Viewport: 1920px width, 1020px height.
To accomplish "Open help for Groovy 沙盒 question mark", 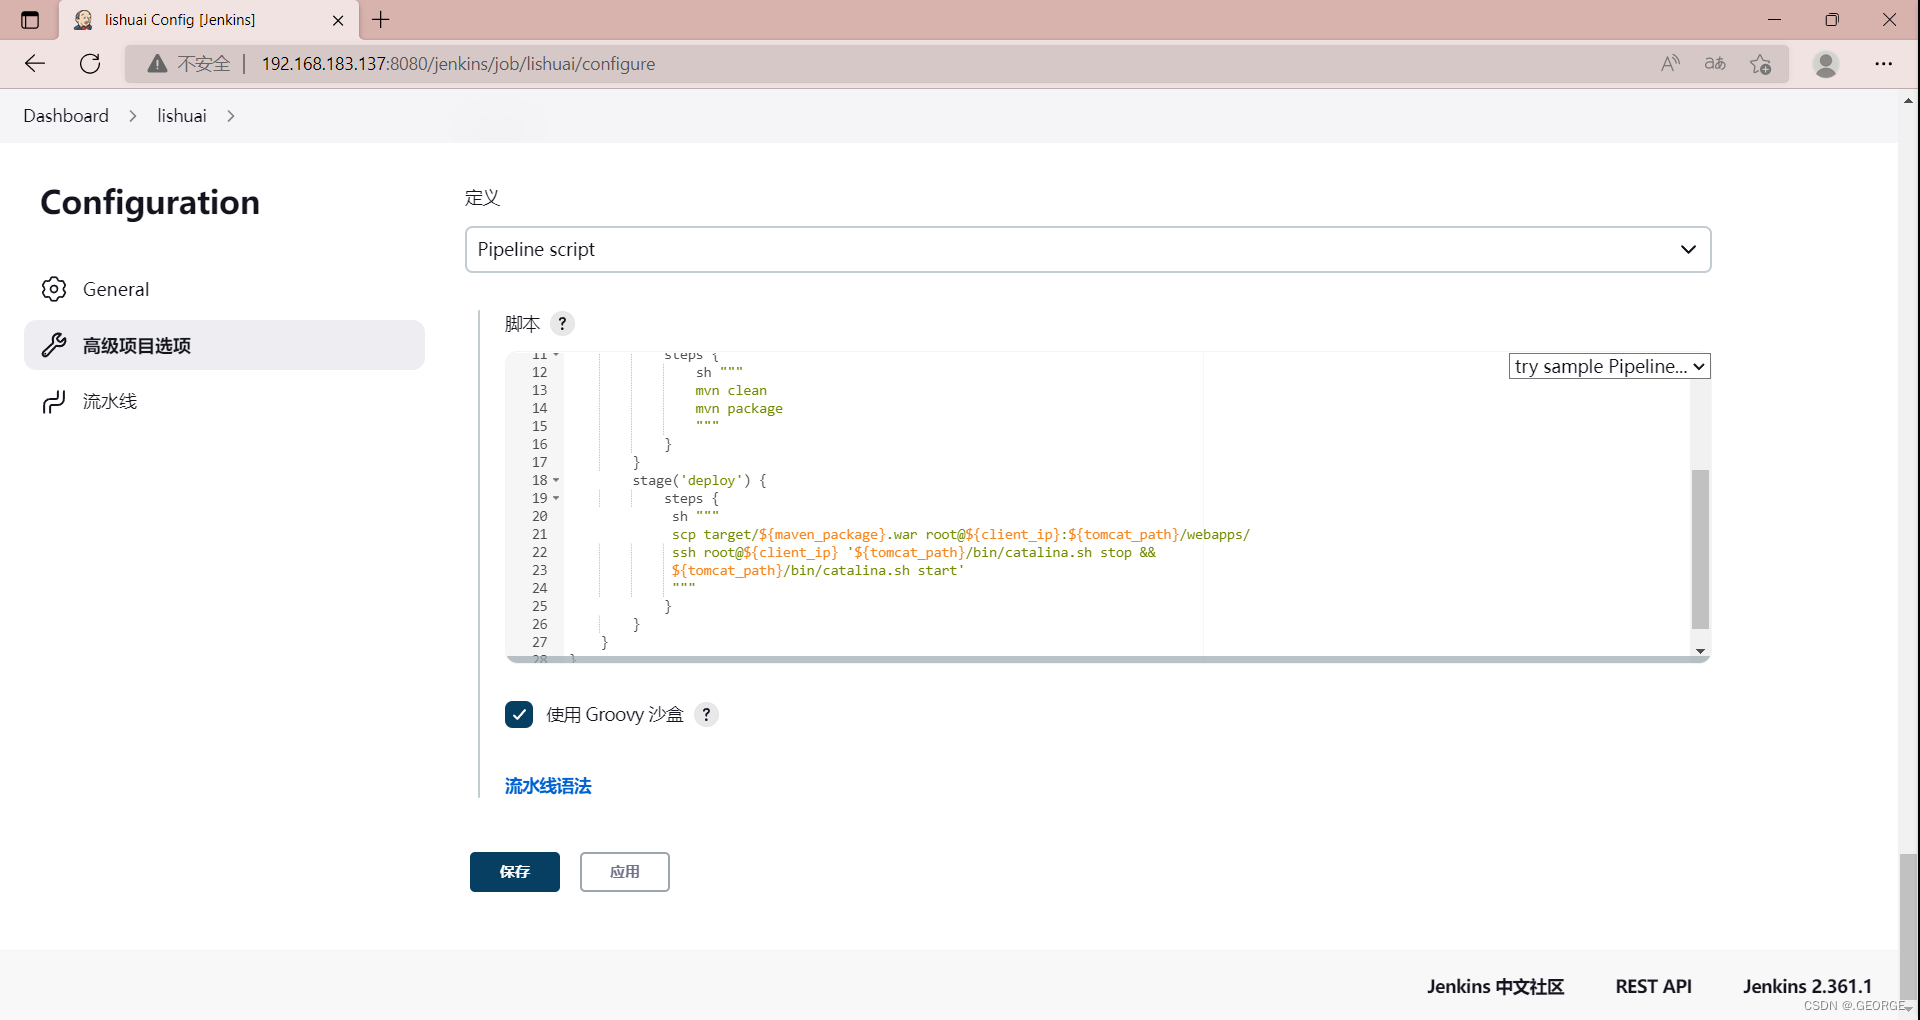I will tap(706, 714).
